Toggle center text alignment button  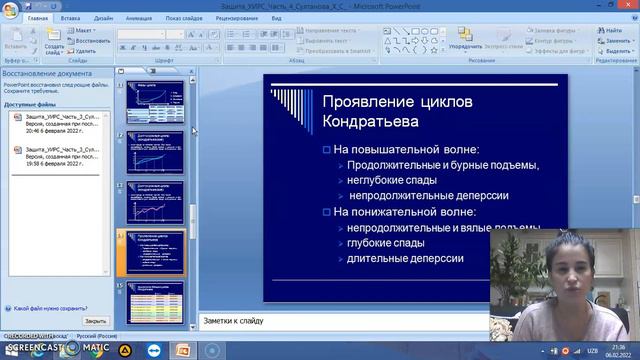coord(241,48)
